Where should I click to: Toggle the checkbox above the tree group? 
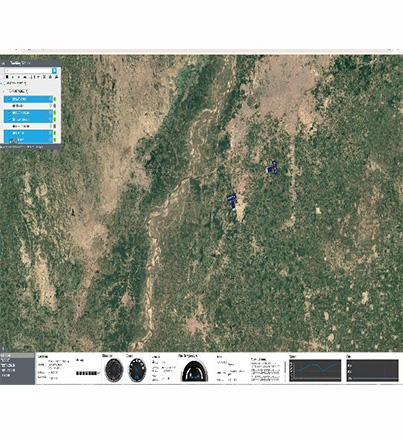coord(5,83)
